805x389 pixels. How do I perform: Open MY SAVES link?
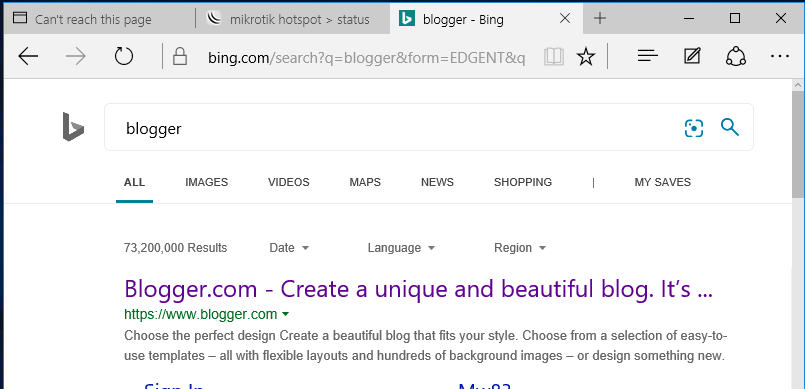pyautogui.click(x=662, y=182)
